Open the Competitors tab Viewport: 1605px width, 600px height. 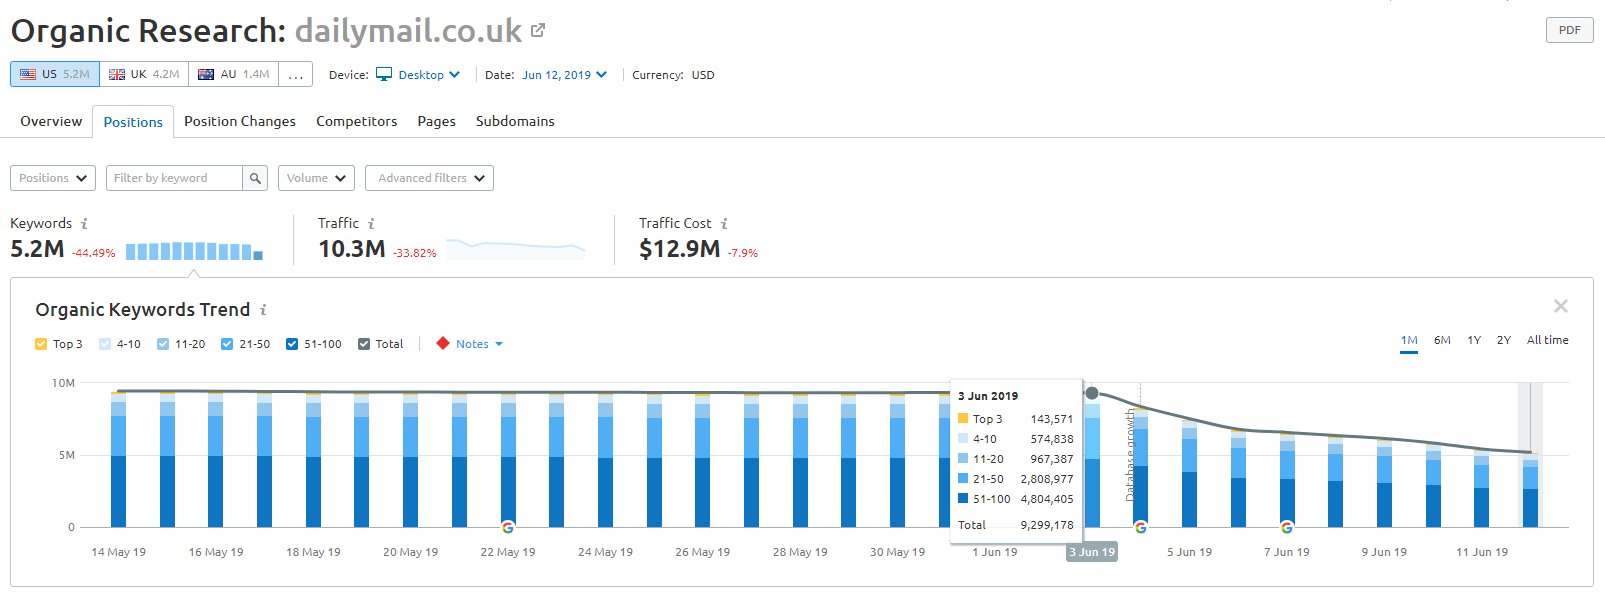pyautogui.click(x=356, y=121)
